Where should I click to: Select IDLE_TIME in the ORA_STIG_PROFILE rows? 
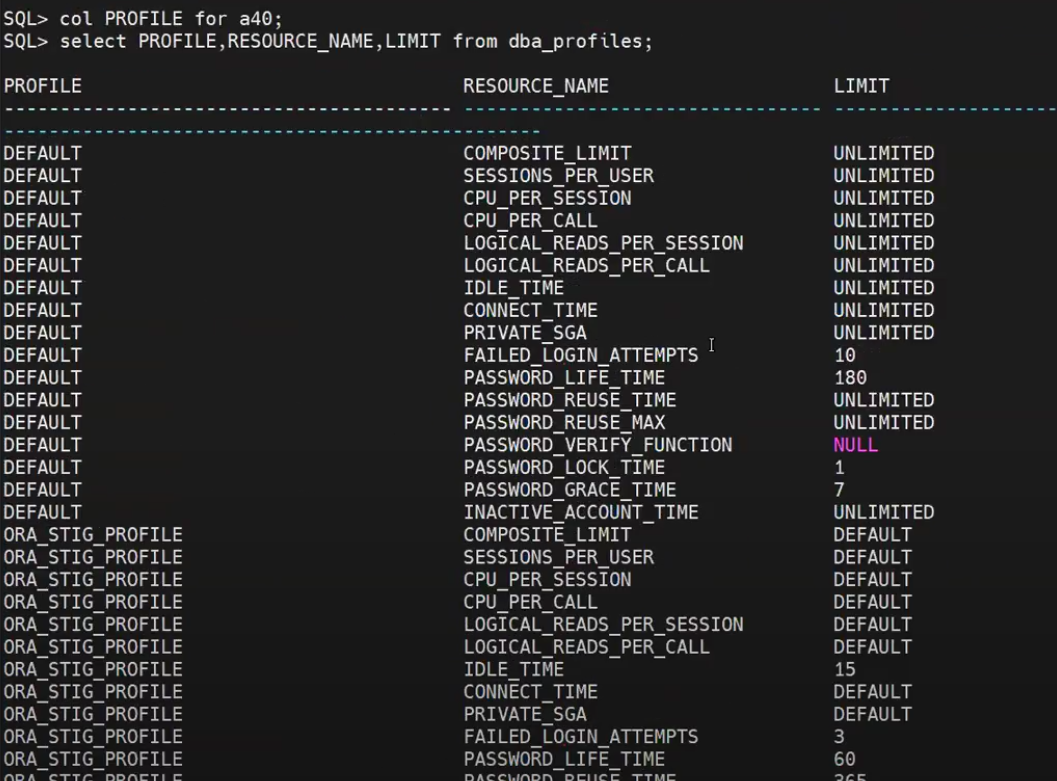[514, 670]
